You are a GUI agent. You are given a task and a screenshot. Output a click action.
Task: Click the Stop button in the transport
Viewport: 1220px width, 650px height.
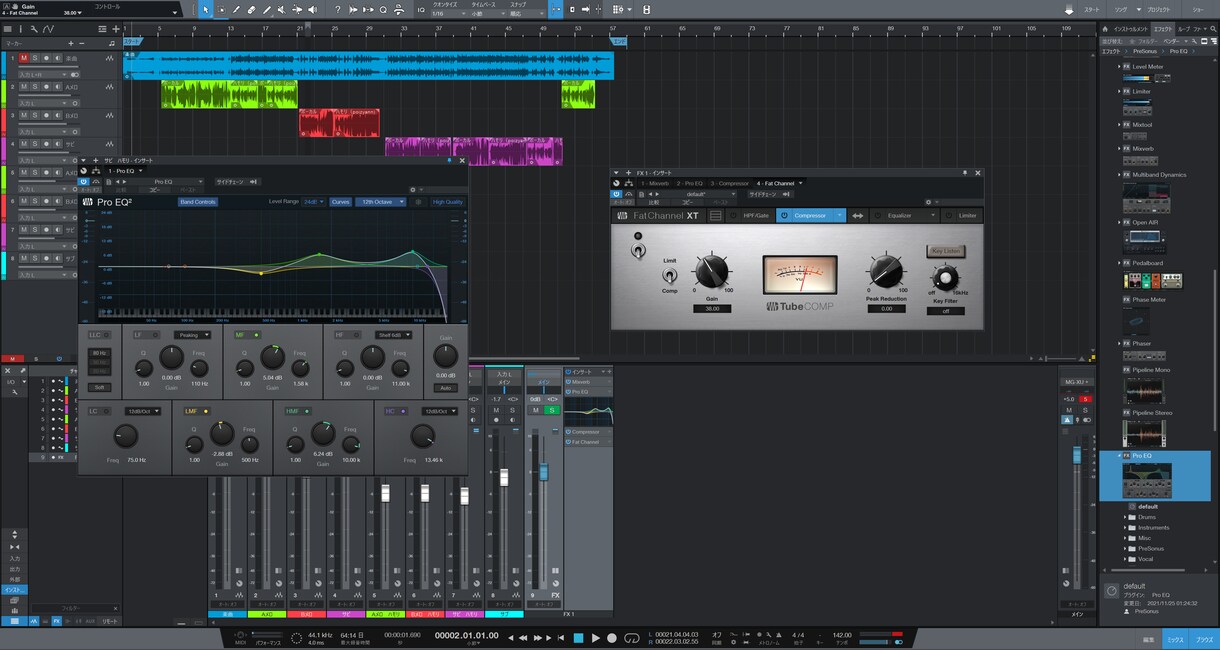(x=577, y=638)
